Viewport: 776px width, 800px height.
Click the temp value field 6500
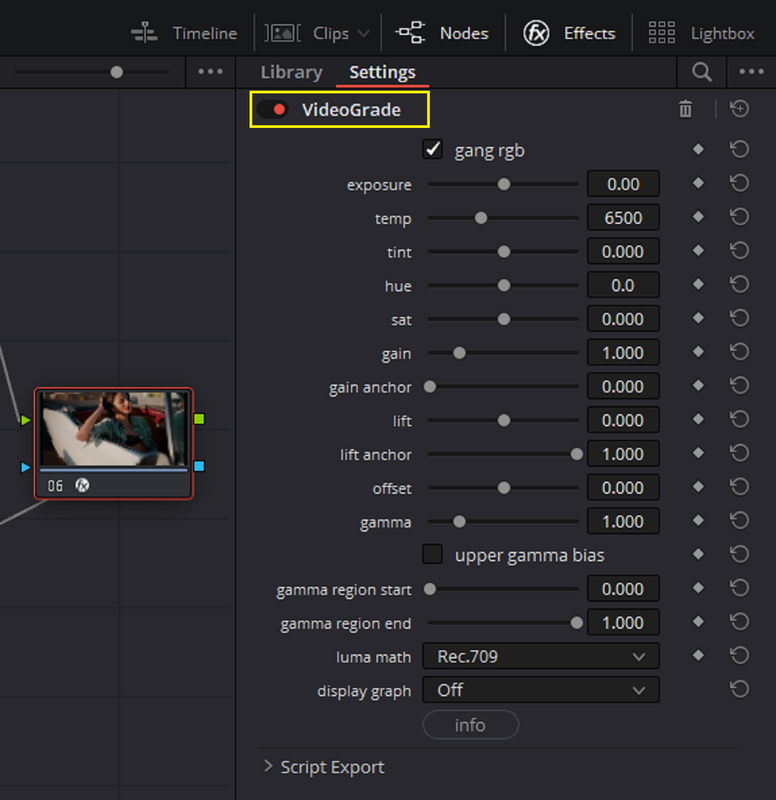(x=623, y=217)
